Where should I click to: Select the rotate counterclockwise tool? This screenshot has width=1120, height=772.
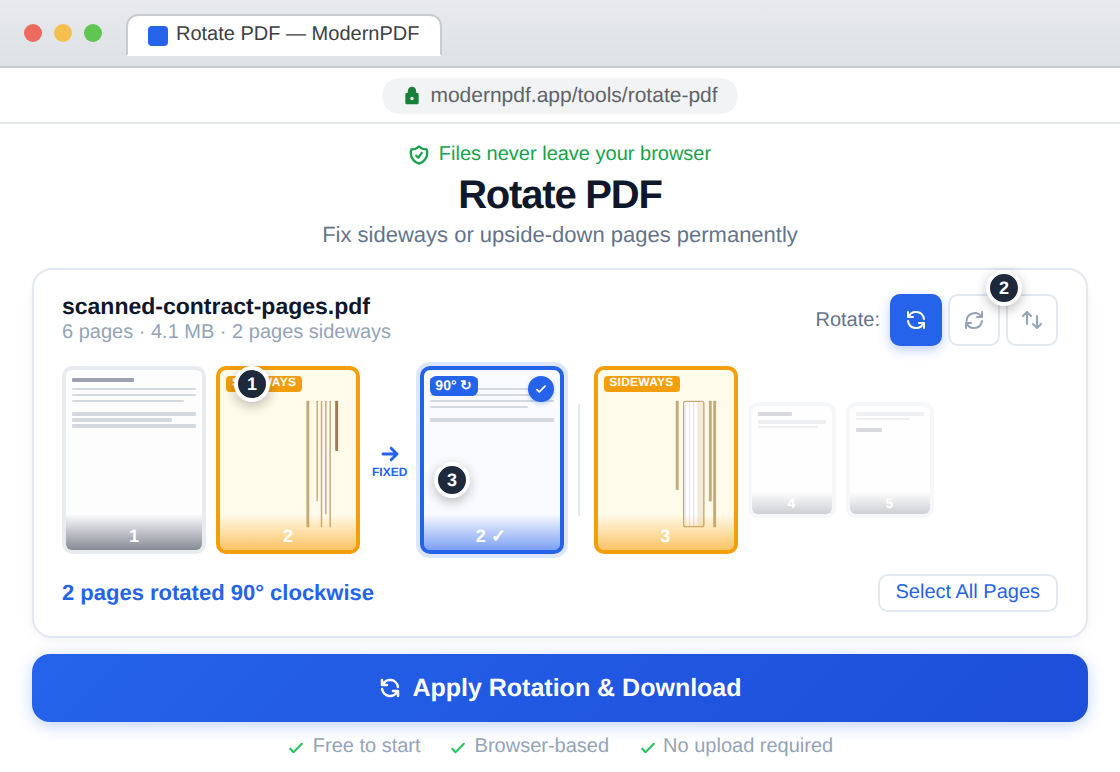pyautogui.click(x=973, y=320)
